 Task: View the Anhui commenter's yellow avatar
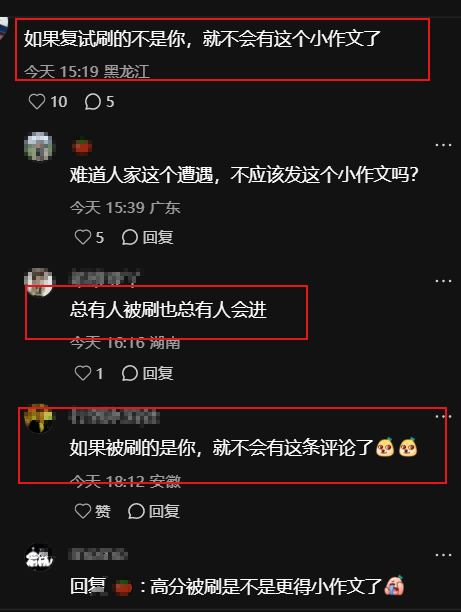coord(39,419)
